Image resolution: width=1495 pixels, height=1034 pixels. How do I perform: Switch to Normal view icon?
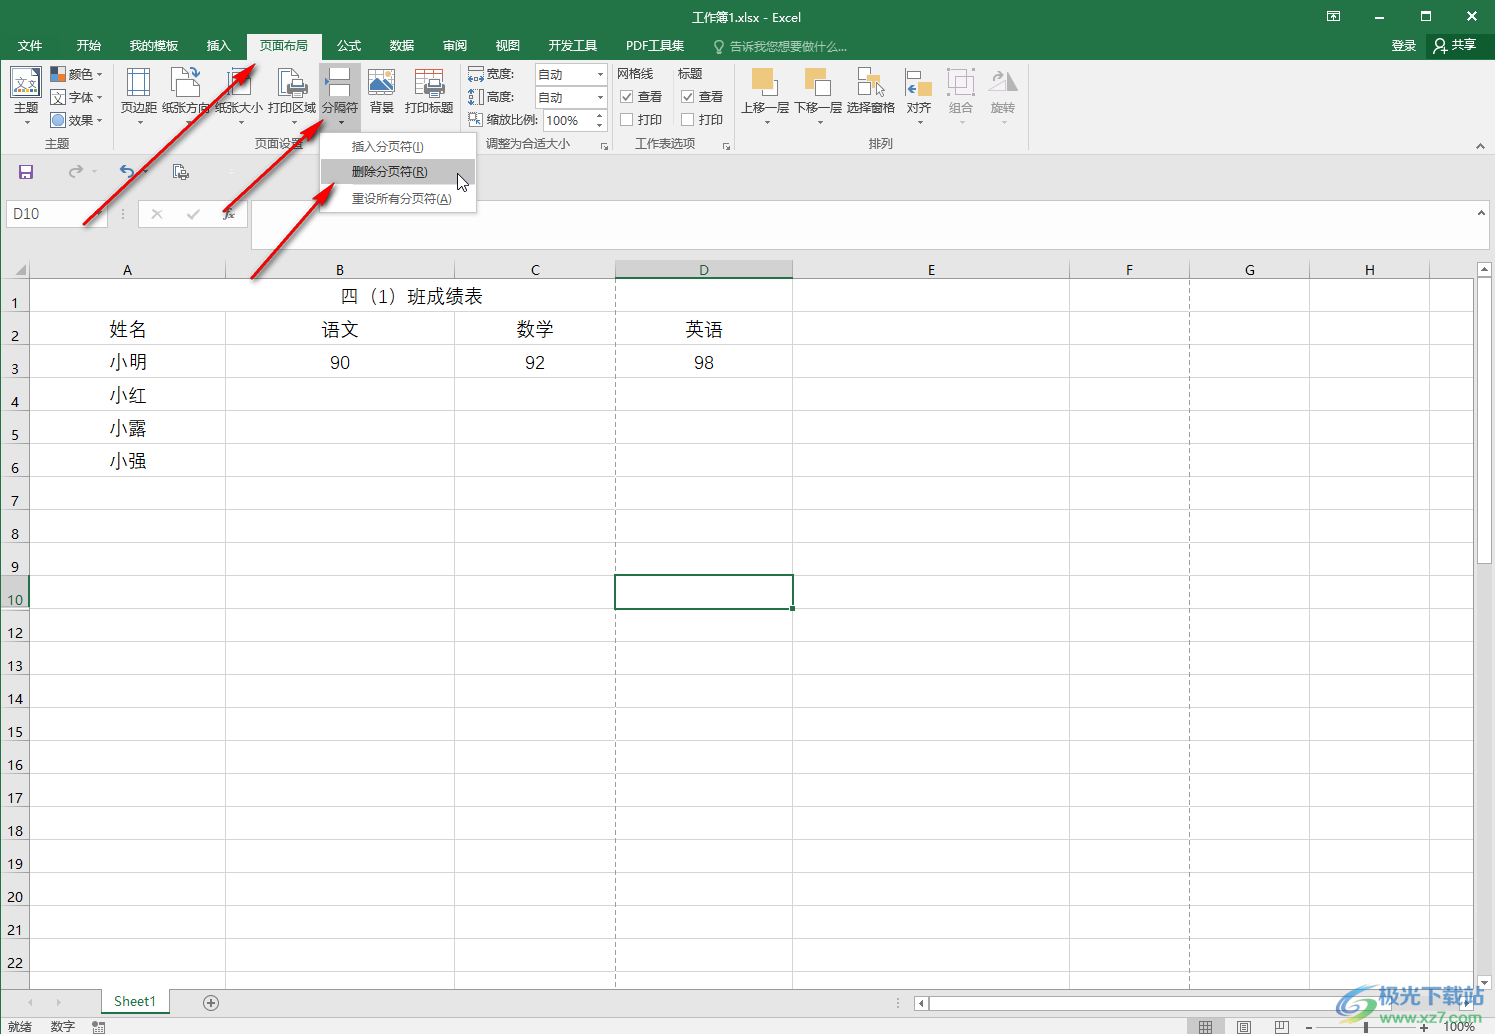point(1205,1026)
